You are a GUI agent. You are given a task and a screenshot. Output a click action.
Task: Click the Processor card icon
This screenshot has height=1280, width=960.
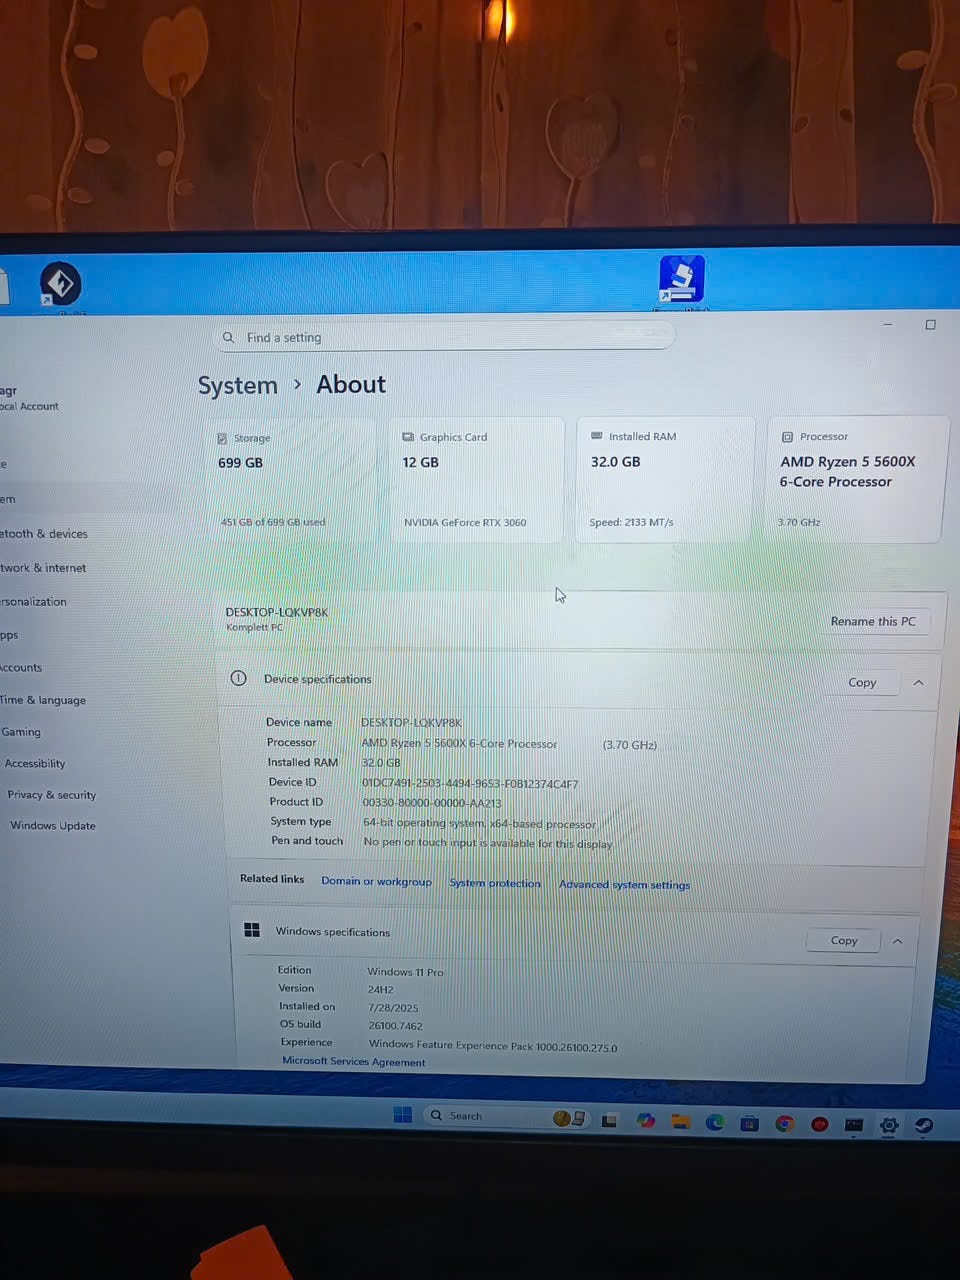coord(787,437)
